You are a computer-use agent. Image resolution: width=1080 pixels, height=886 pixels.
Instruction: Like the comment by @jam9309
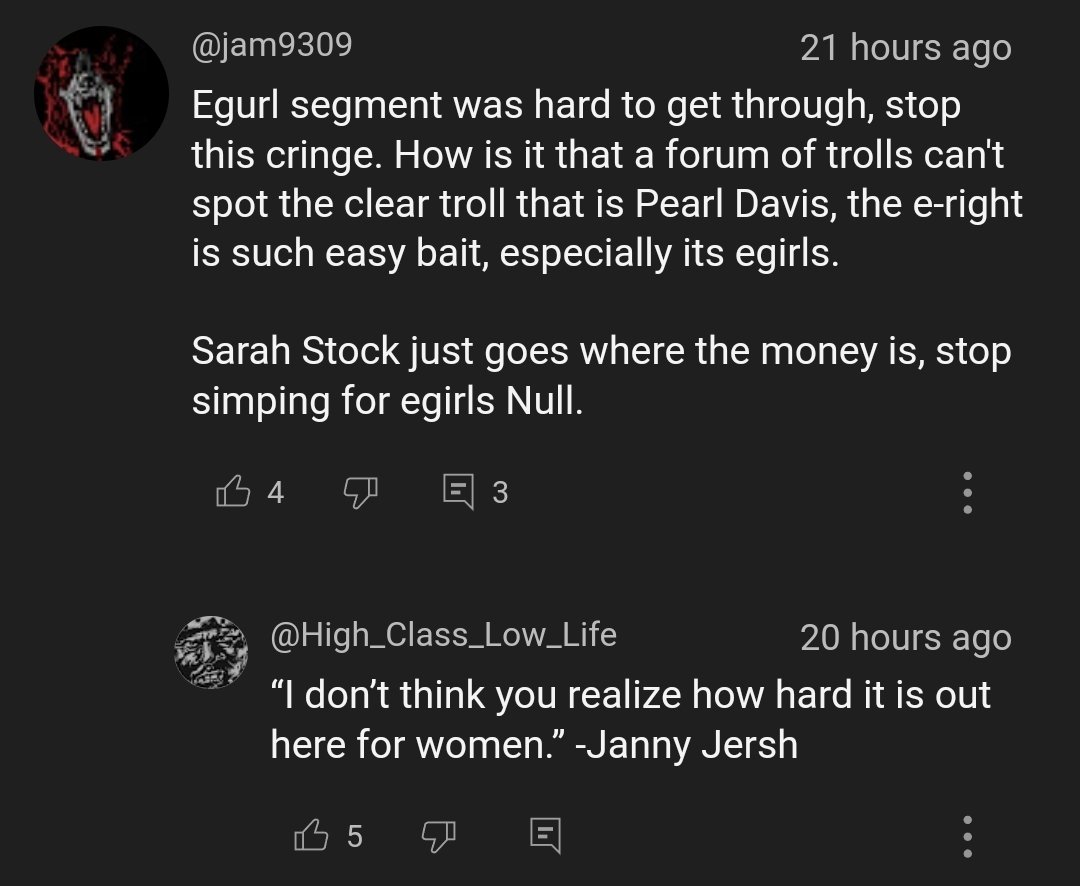coord(231,491)
